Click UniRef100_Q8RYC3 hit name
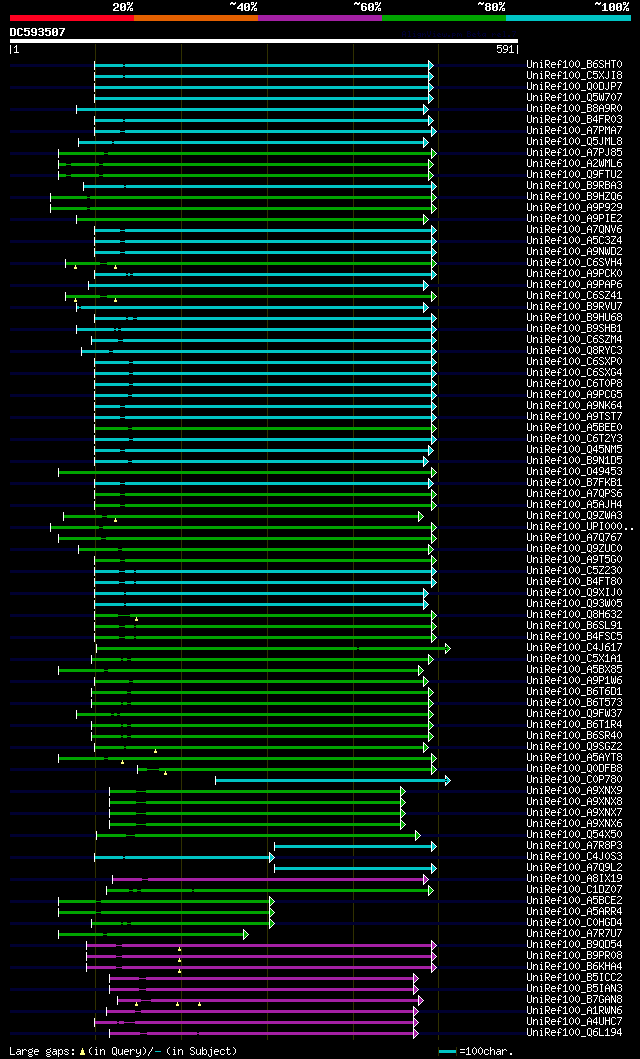640x1059 pixels. pos(575,351)
